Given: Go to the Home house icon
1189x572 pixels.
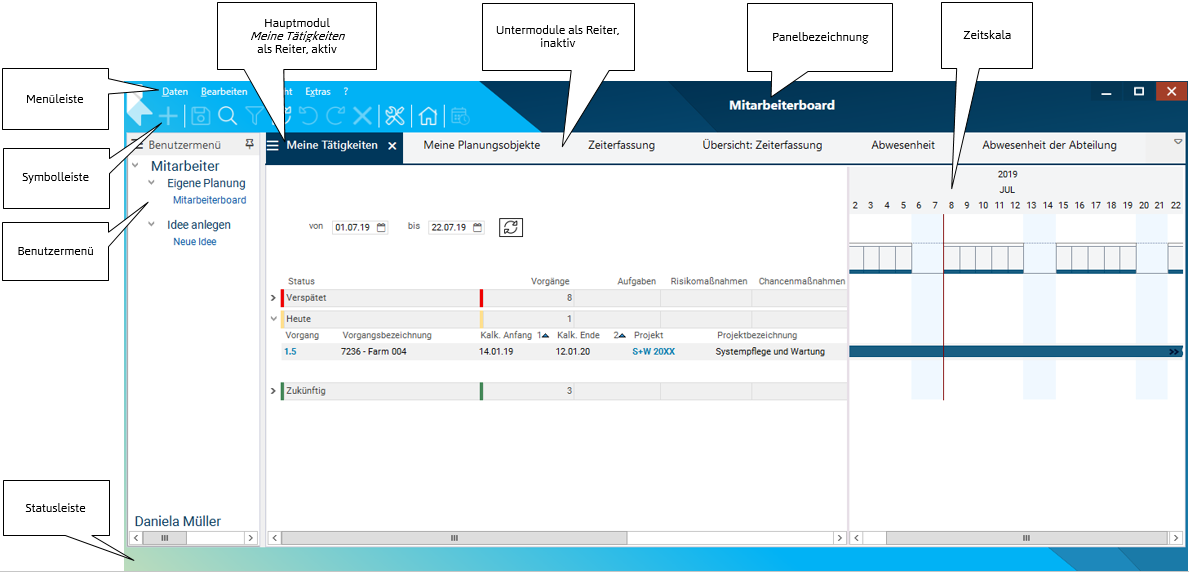Looking at the screenshot, I should click(x=428, y=116).
